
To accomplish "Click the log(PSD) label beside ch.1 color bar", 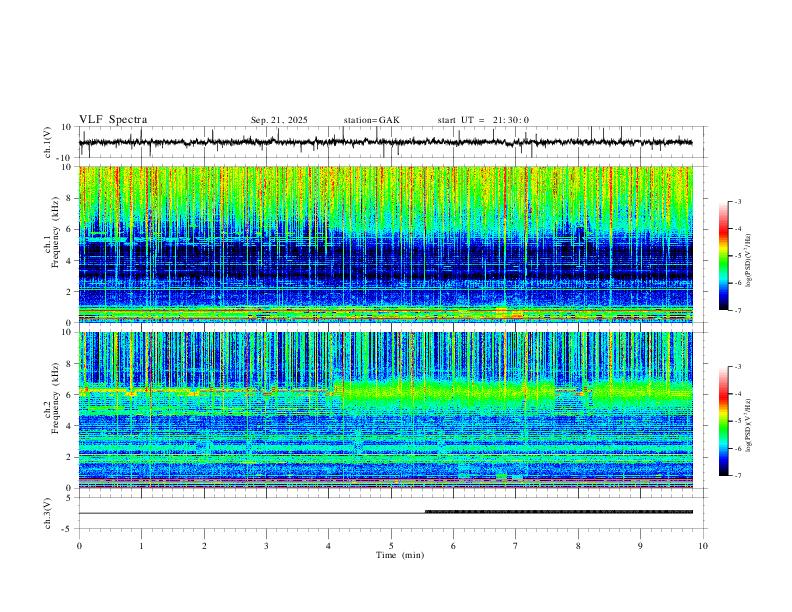I will click(x=748, y=260).
